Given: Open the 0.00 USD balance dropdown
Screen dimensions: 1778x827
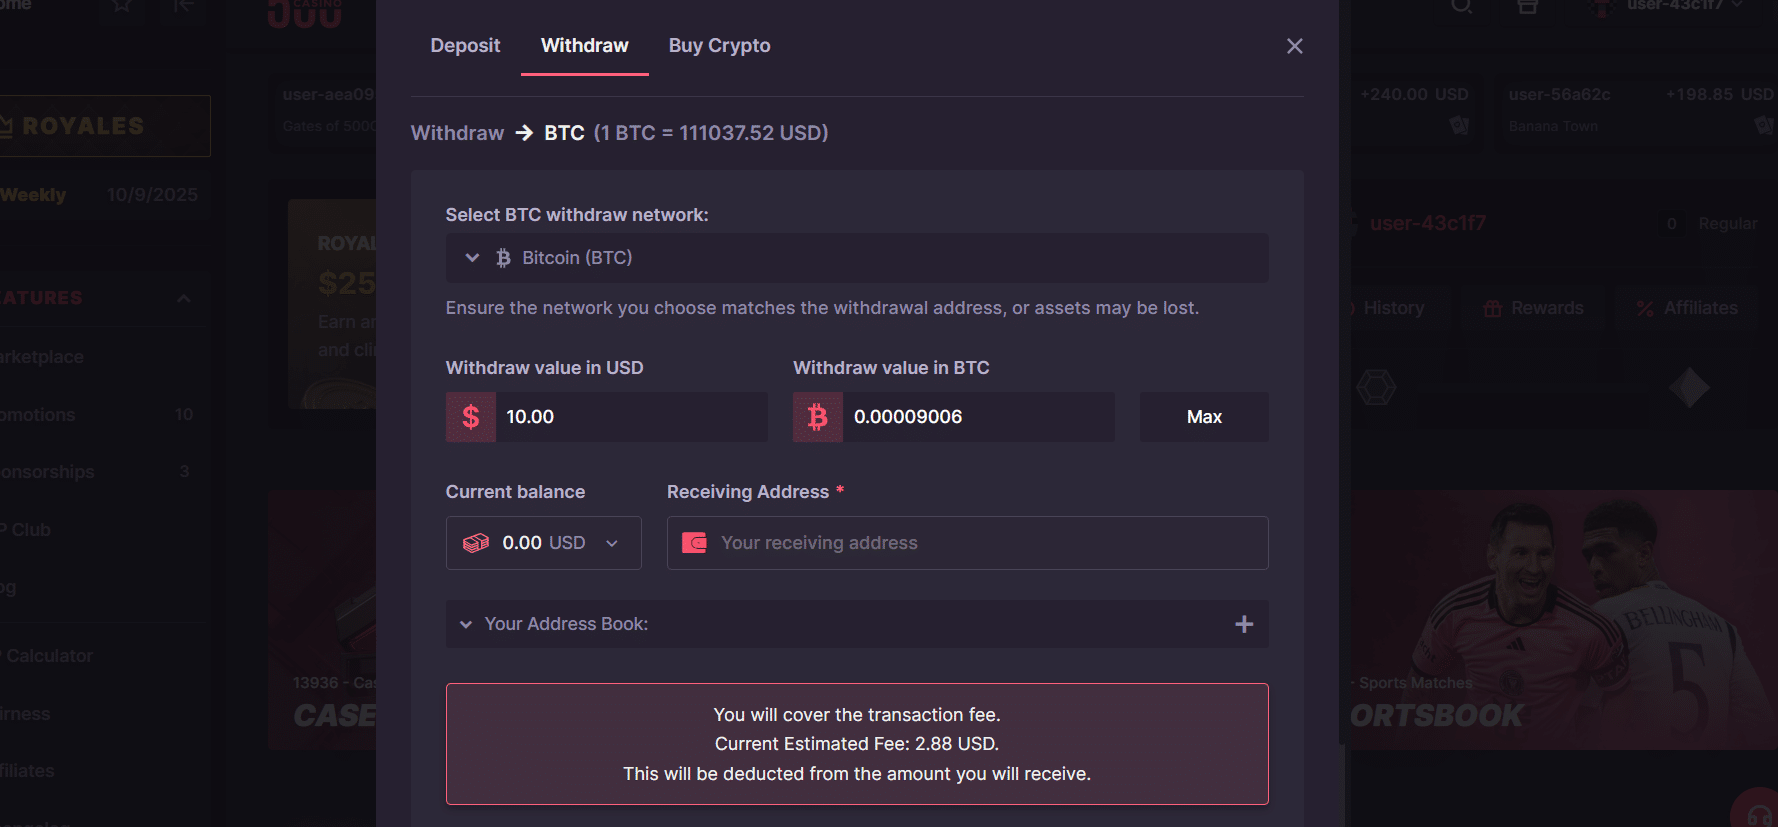Looking at the screenshot, I should pyautogui.click(x=543, y=543).
